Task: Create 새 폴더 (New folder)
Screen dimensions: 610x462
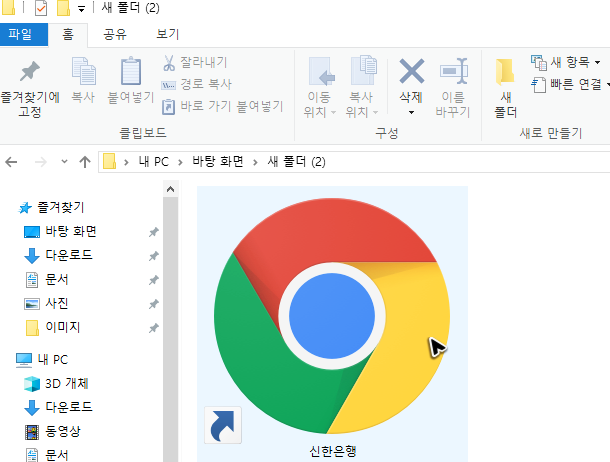Action: tap(505, 88)
